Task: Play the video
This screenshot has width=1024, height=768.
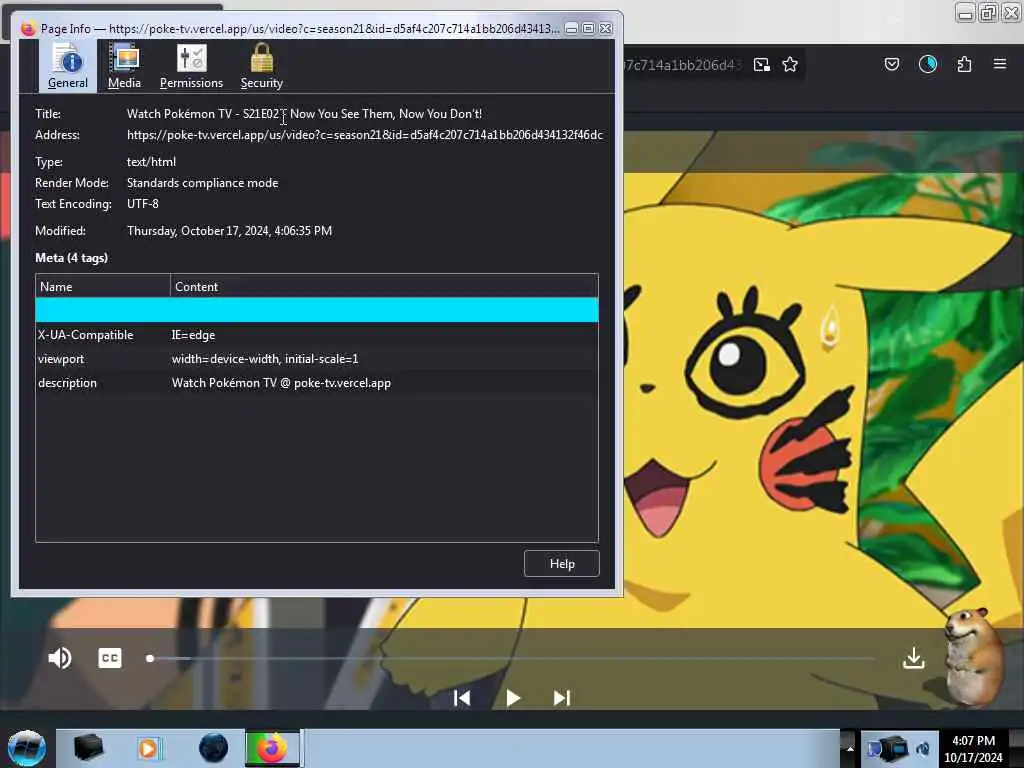Action: [513, 698]
